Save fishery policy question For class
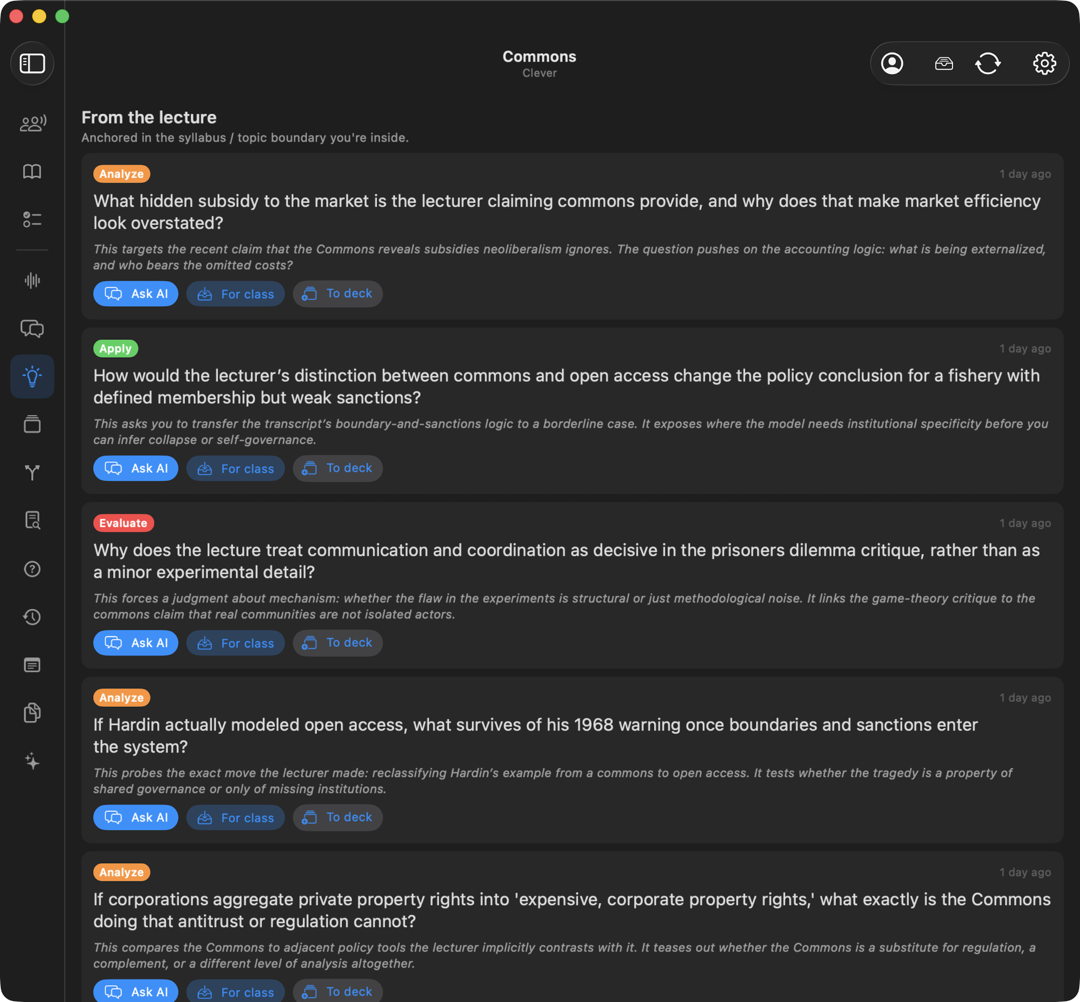 click(236, 468)
